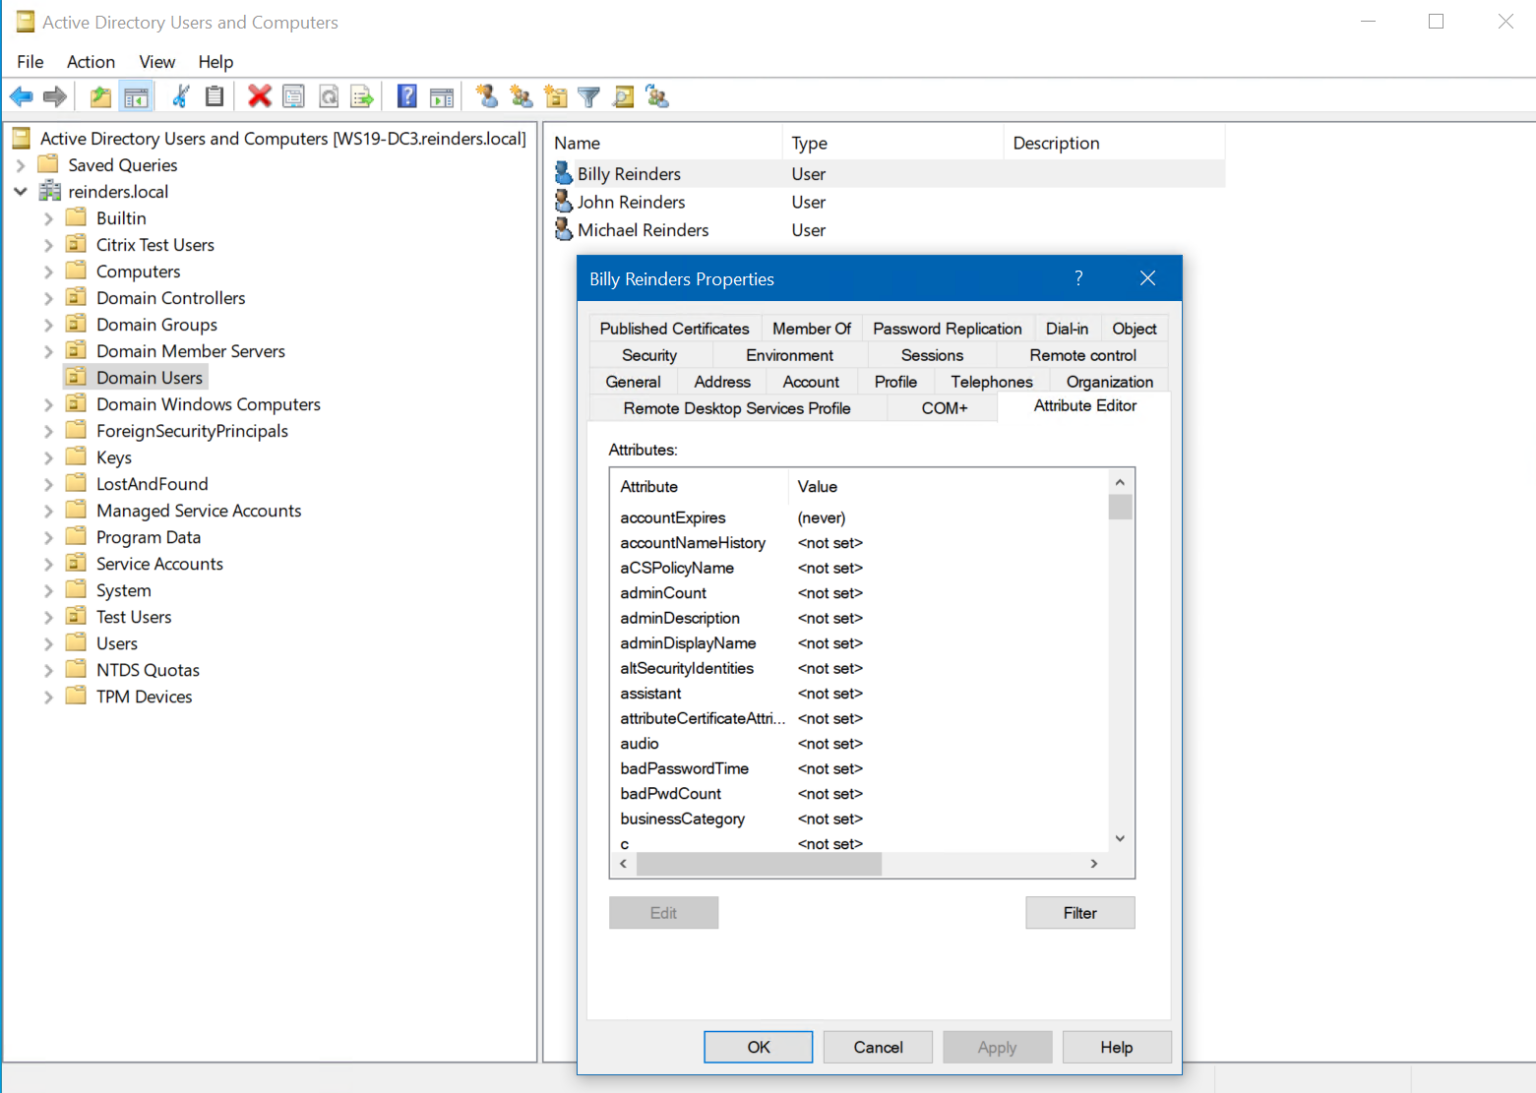
Task: Click the Create New Organizational Unit icon
Action: (x=555, y=96)
